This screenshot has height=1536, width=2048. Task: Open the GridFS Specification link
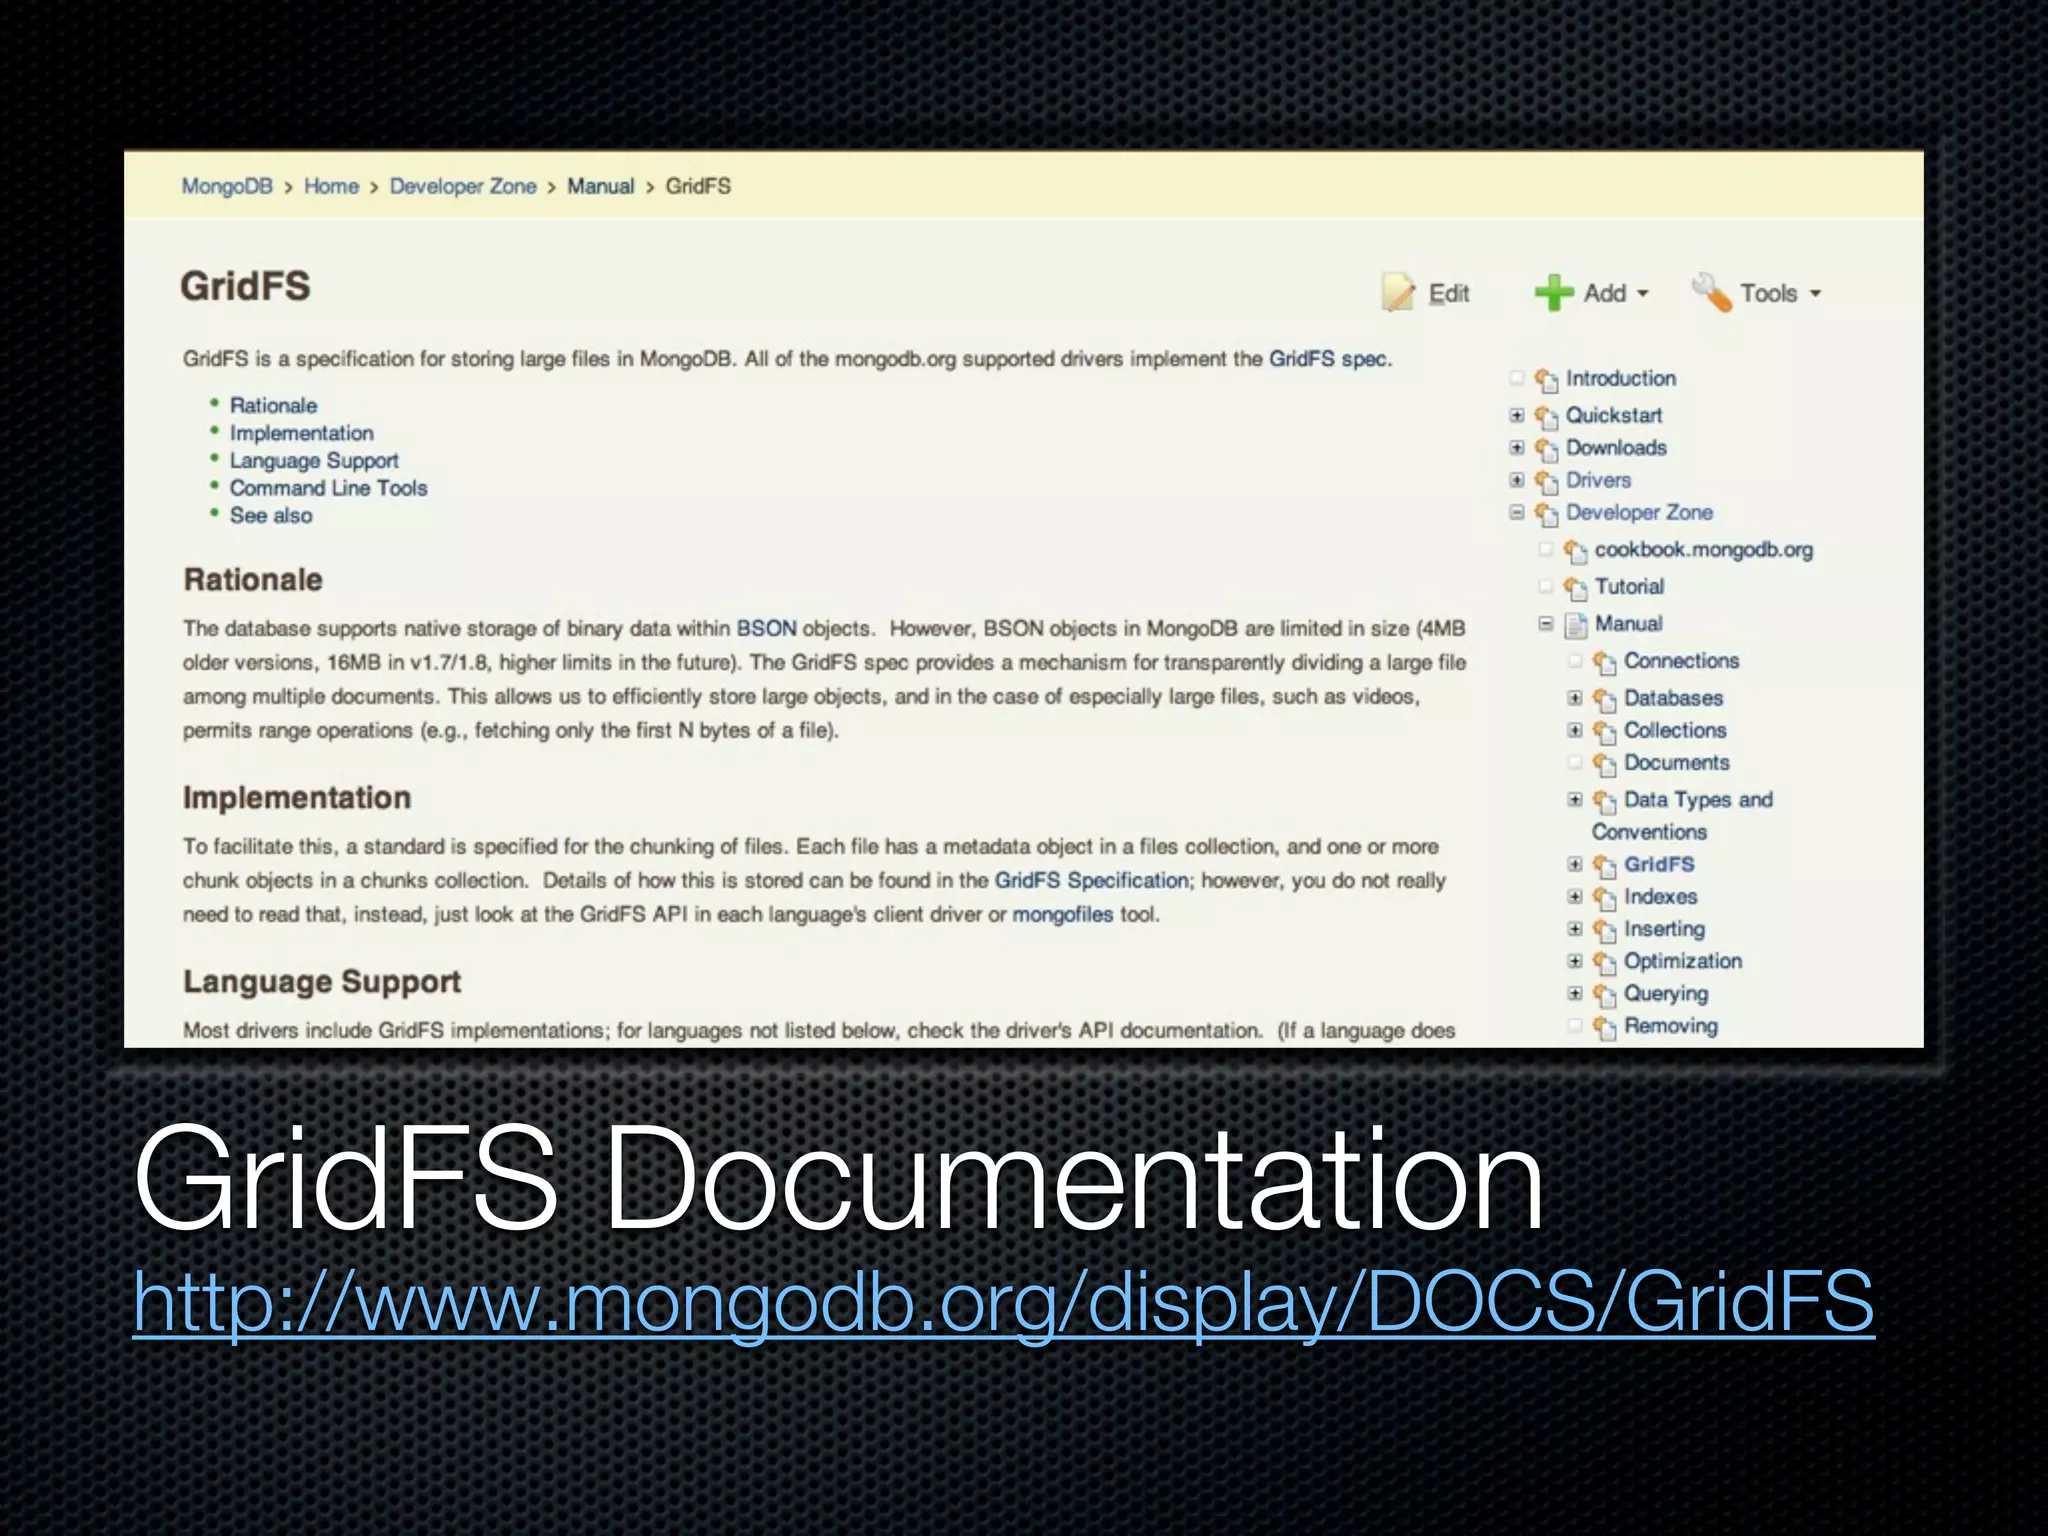1091,880
